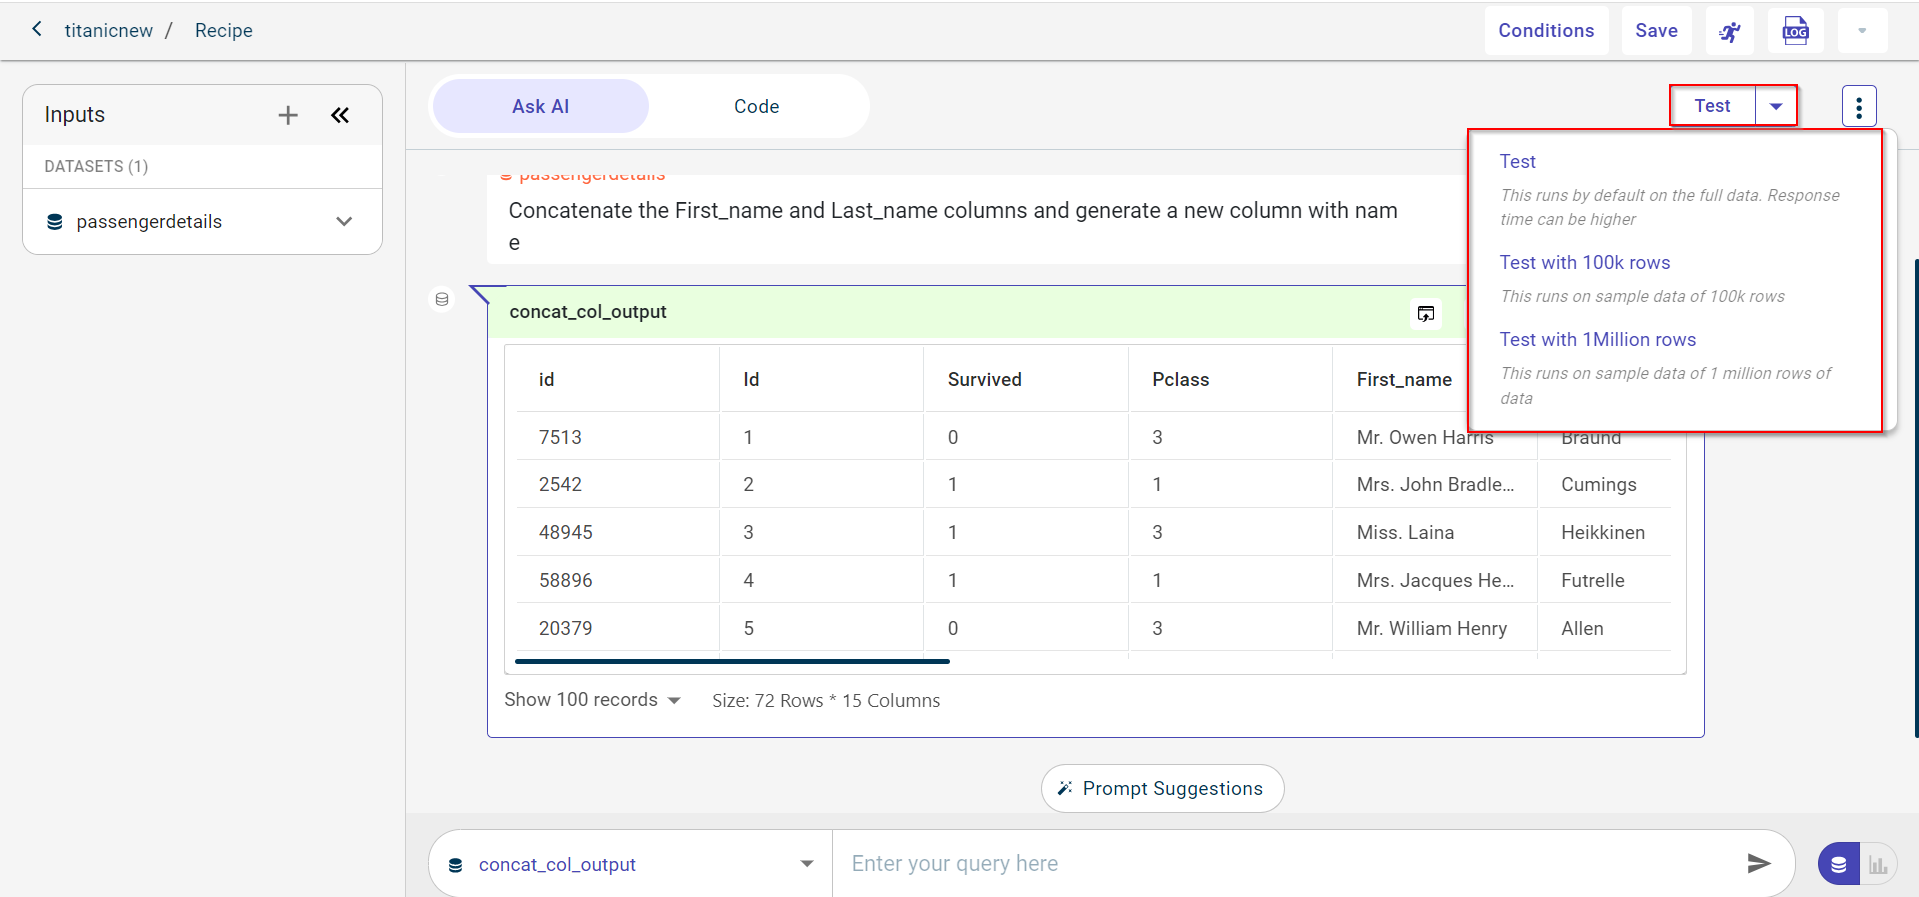This screenshot has width=1919, height=897.
Task: Click the export icon on concat_col_output header
Action: (1425, 314)
